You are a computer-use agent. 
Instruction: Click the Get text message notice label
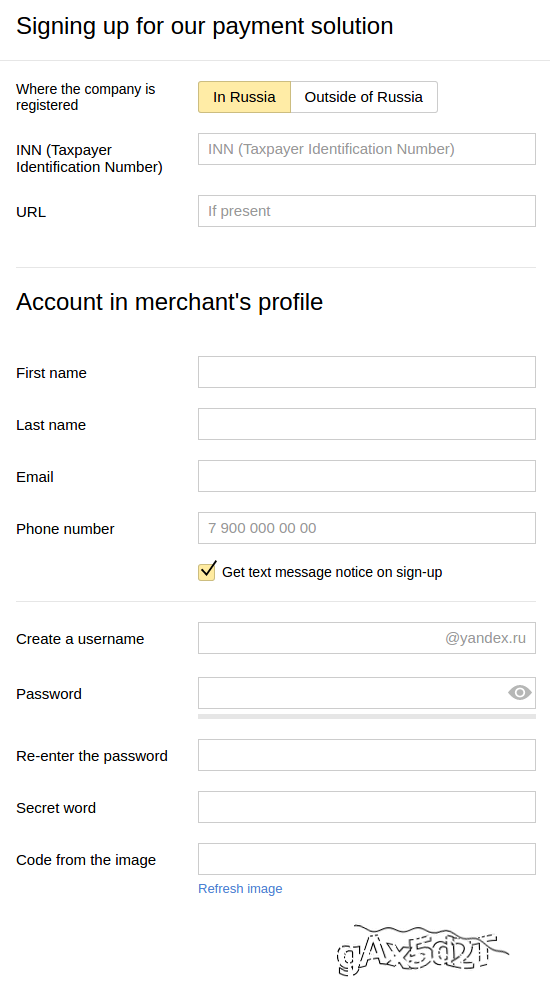(x=332, y=572)
